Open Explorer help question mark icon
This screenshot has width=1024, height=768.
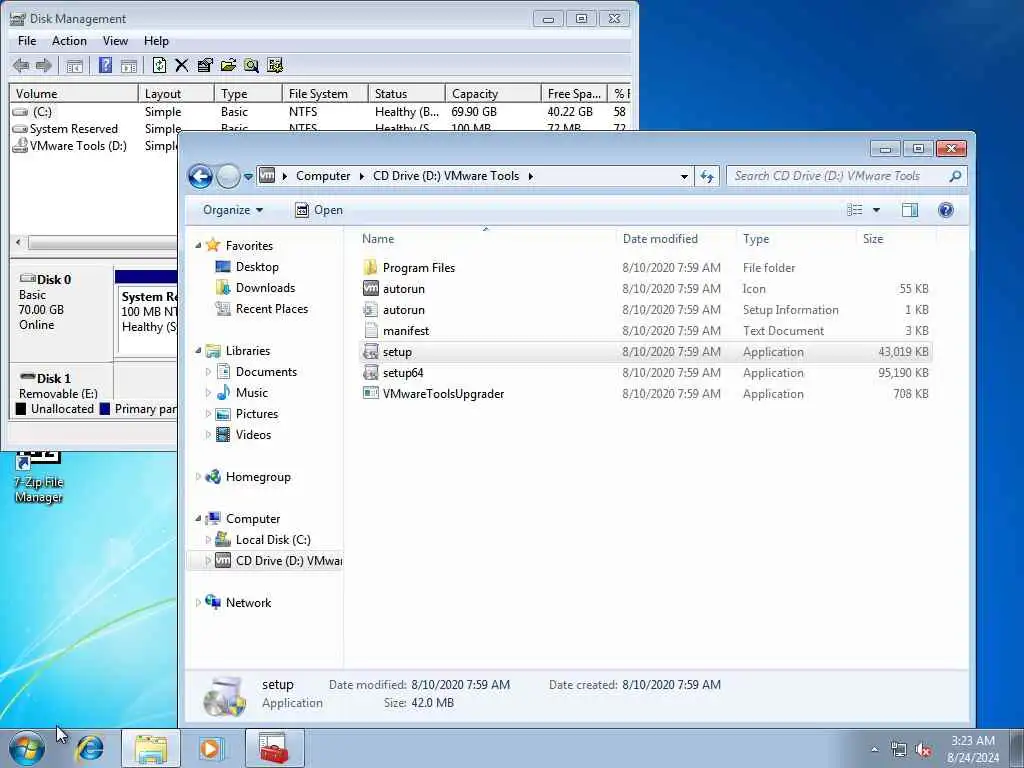(x=946, y=210)
